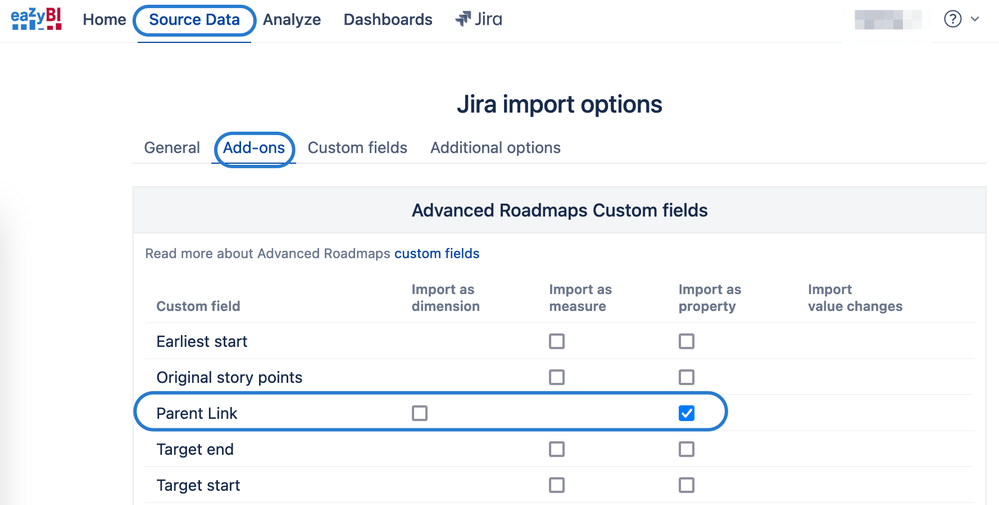This screenshot has height=505, width=999.
Task: Uncheck Parent Link import as property
Action: [686, 413]
